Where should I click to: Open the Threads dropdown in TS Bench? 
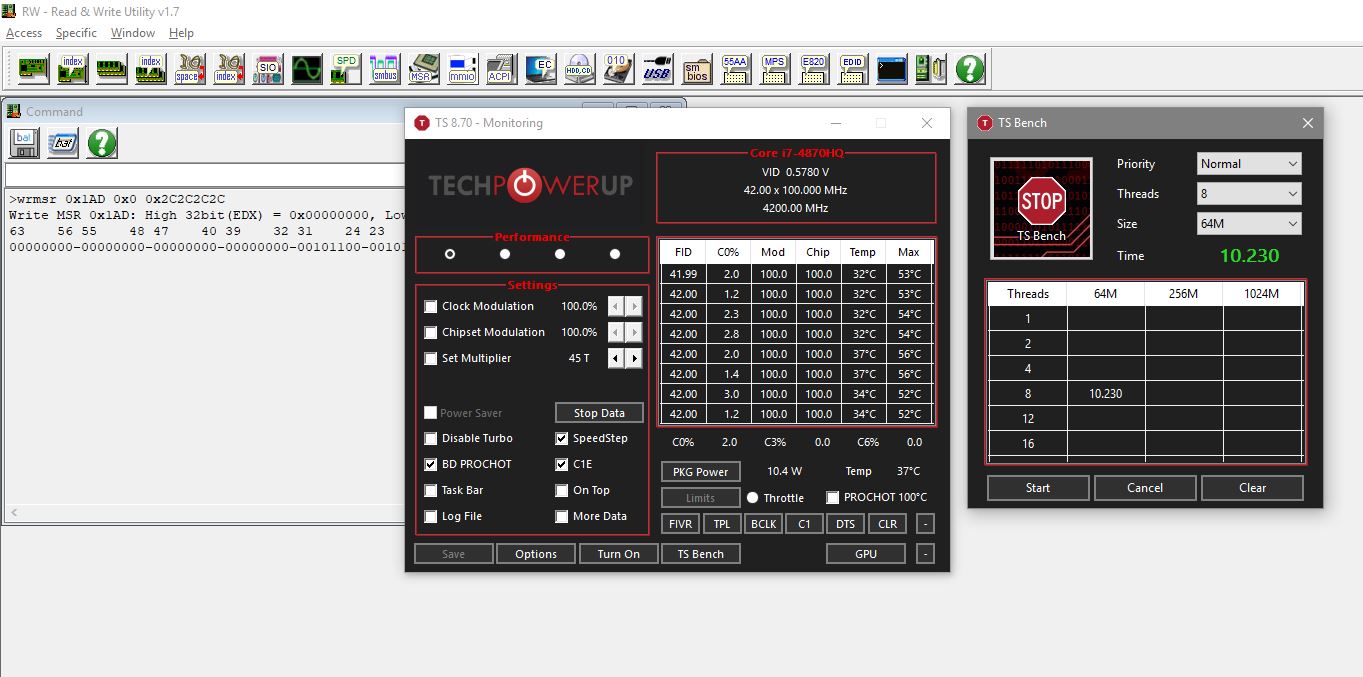(x=1250, y=194)
